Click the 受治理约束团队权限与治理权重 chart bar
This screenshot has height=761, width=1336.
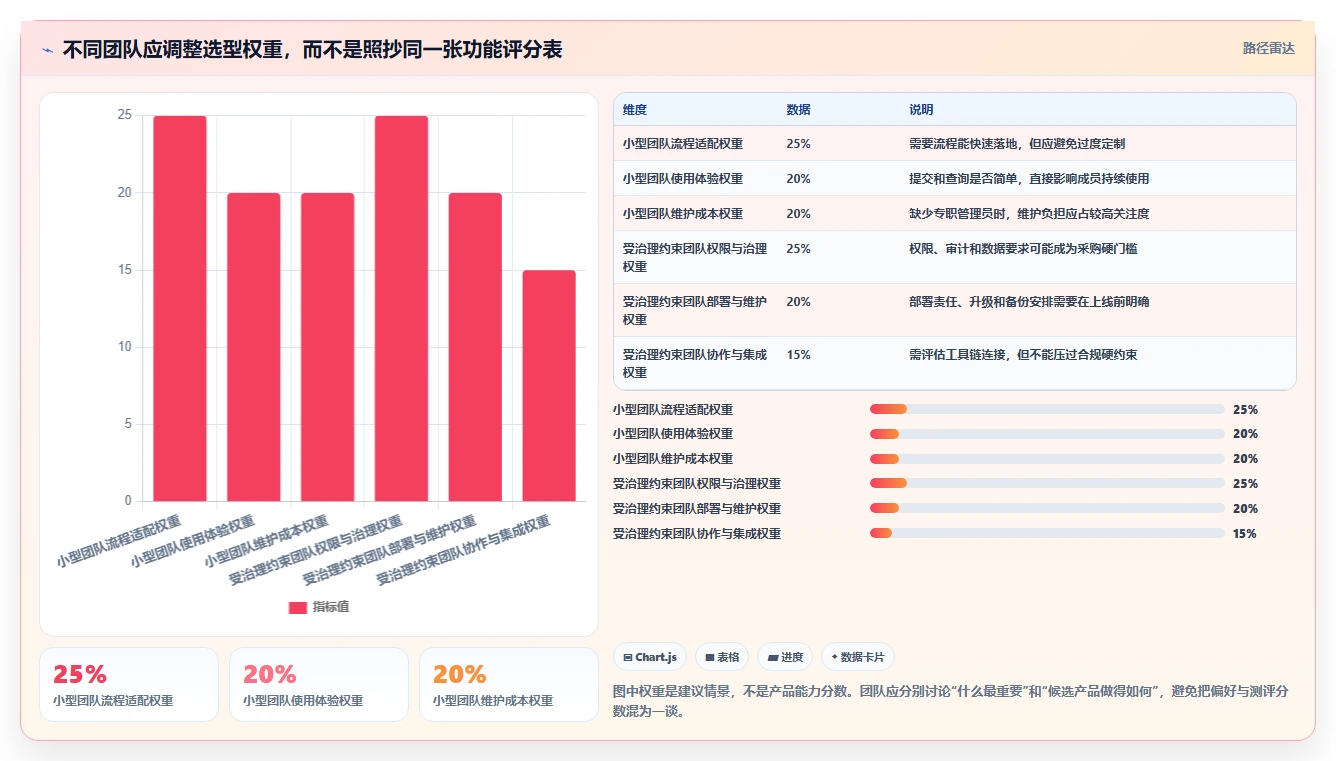402,308
